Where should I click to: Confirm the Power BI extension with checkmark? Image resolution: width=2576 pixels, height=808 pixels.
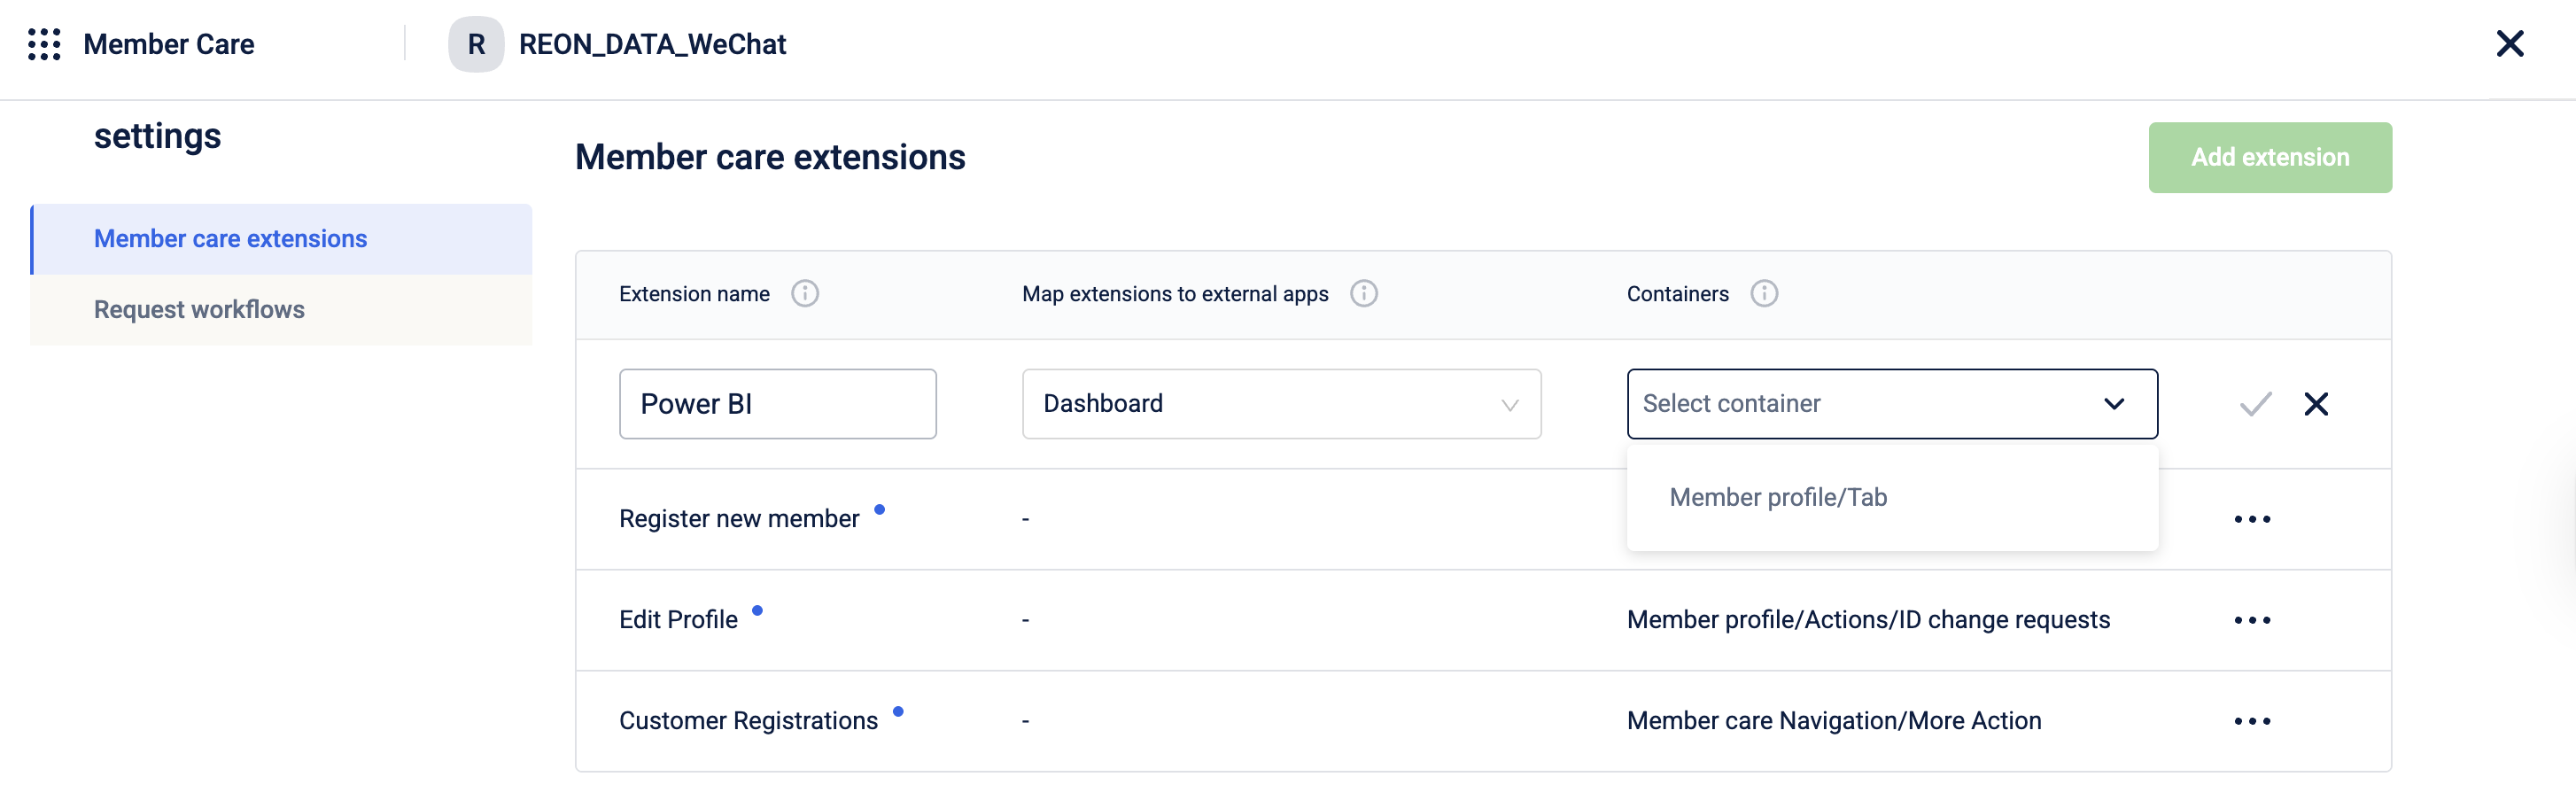tap(2255, 404)
